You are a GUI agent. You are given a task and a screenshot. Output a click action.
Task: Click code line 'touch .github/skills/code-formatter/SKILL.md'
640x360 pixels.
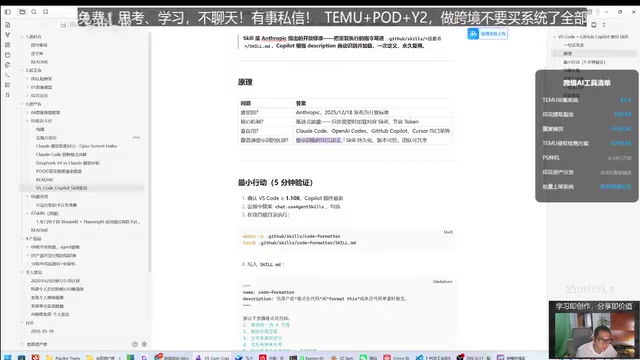(x=299, y=243)
